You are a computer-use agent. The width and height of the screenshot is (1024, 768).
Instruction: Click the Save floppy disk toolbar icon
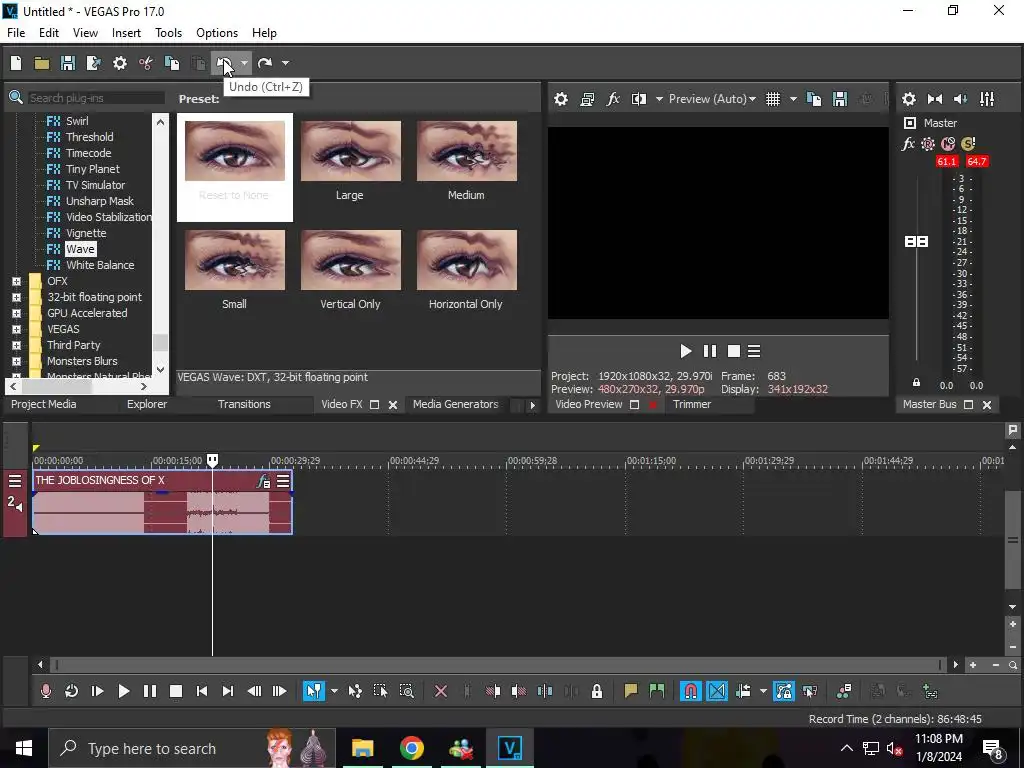pyautogui.click(x=67, y=63)
